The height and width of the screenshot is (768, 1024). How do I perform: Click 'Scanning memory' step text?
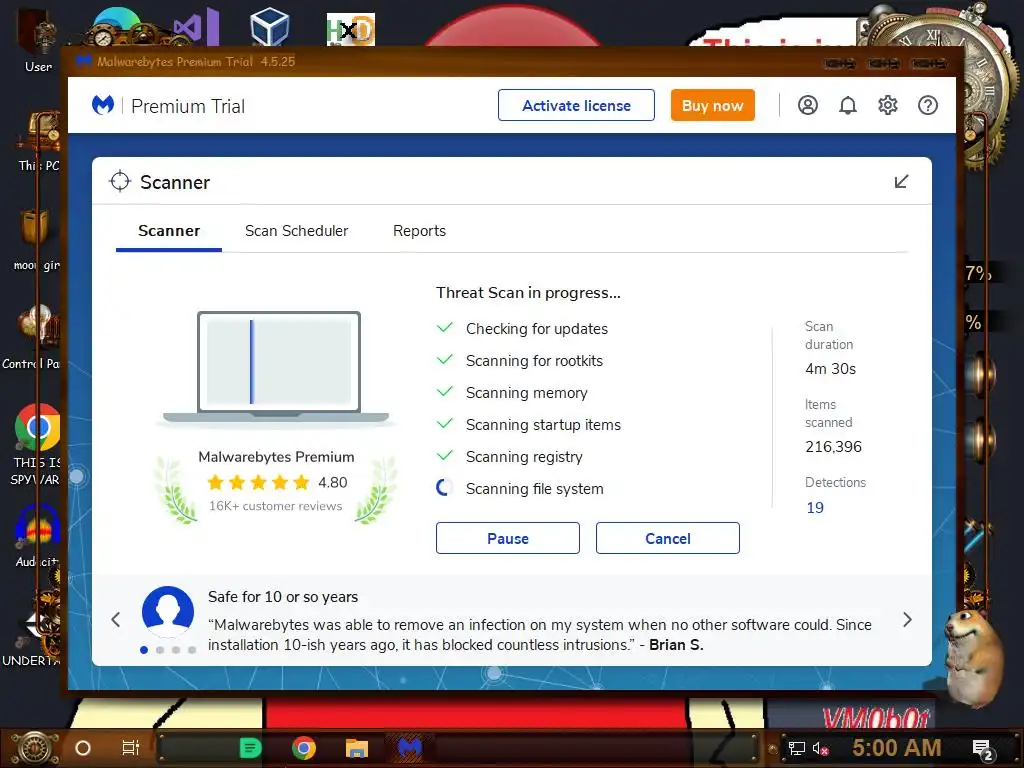click(526, 392)
